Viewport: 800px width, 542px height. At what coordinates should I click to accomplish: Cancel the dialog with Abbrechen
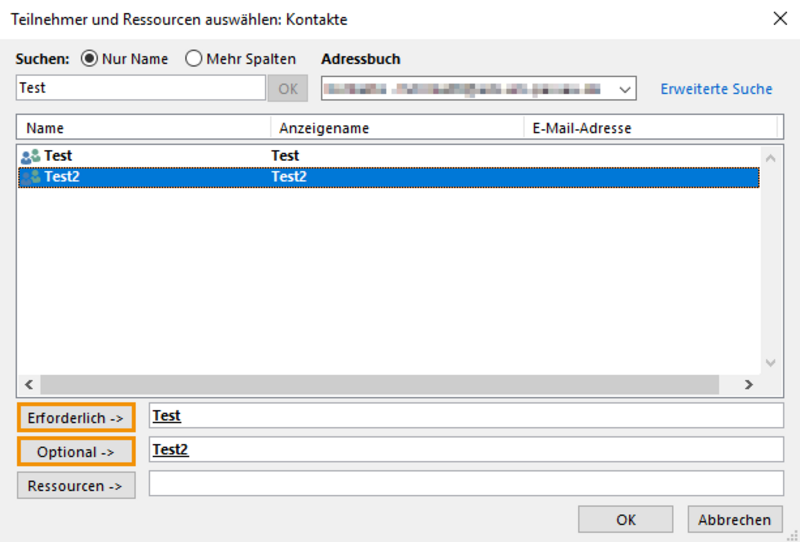[735, 520]
